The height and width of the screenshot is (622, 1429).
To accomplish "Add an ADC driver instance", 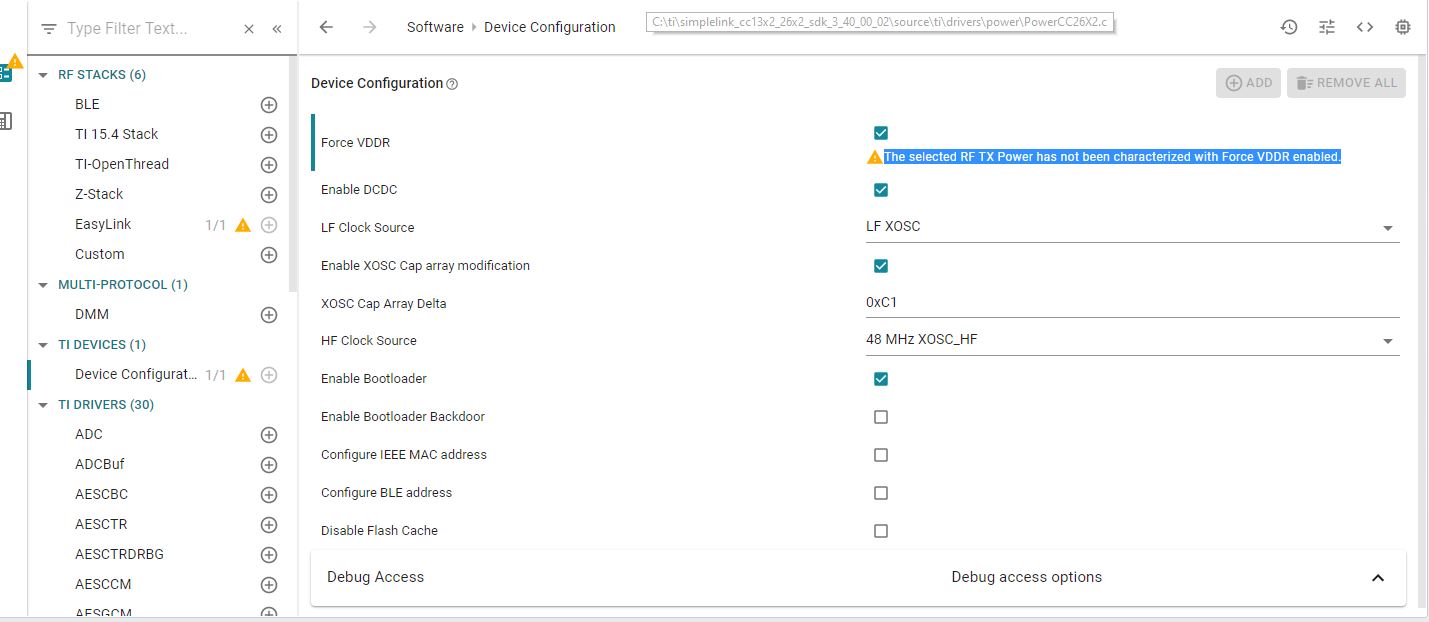I will point(269,434).
